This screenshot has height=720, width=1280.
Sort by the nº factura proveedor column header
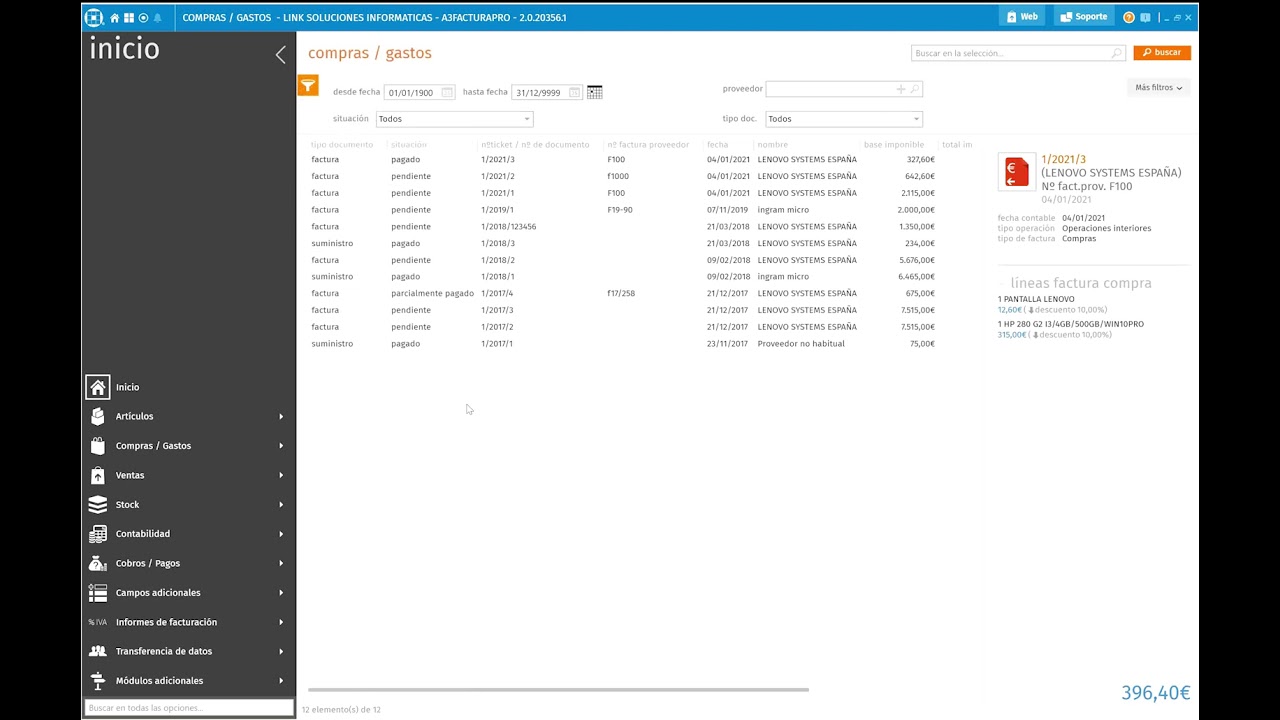[x=648, y=145]
